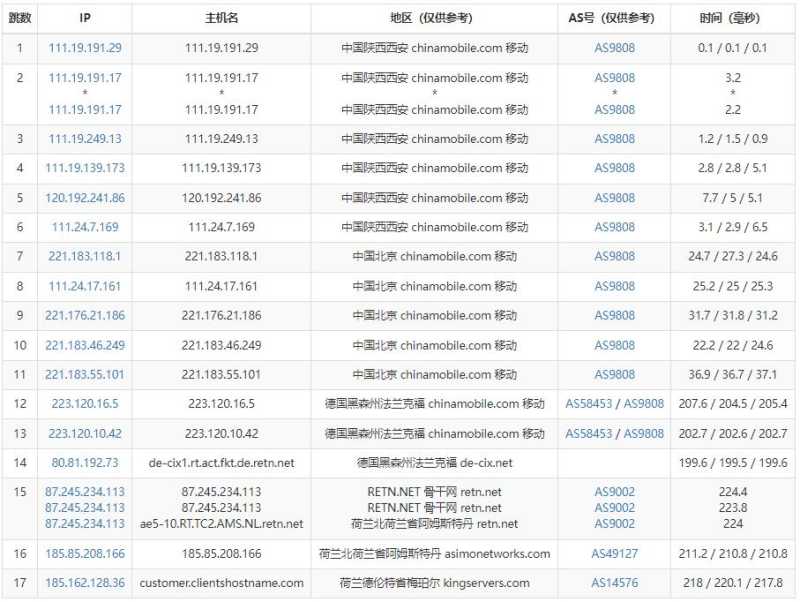
Task: Select time value 2.8 / 2.8 / 5.1
Action: click(x=733, y=168)
